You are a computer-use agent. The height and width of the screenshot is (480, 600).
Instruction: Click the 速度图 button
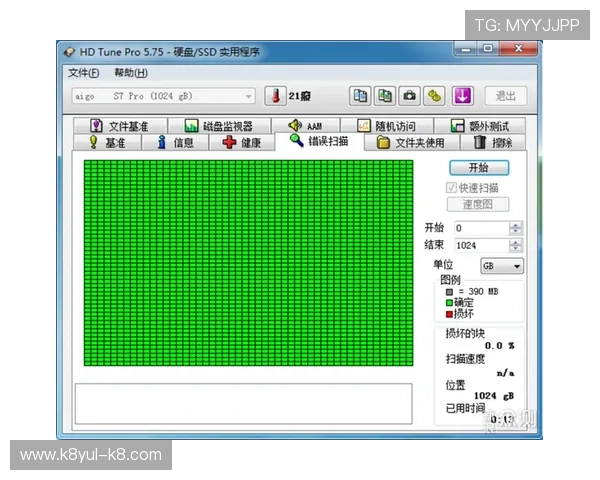[x=478, y=204]
